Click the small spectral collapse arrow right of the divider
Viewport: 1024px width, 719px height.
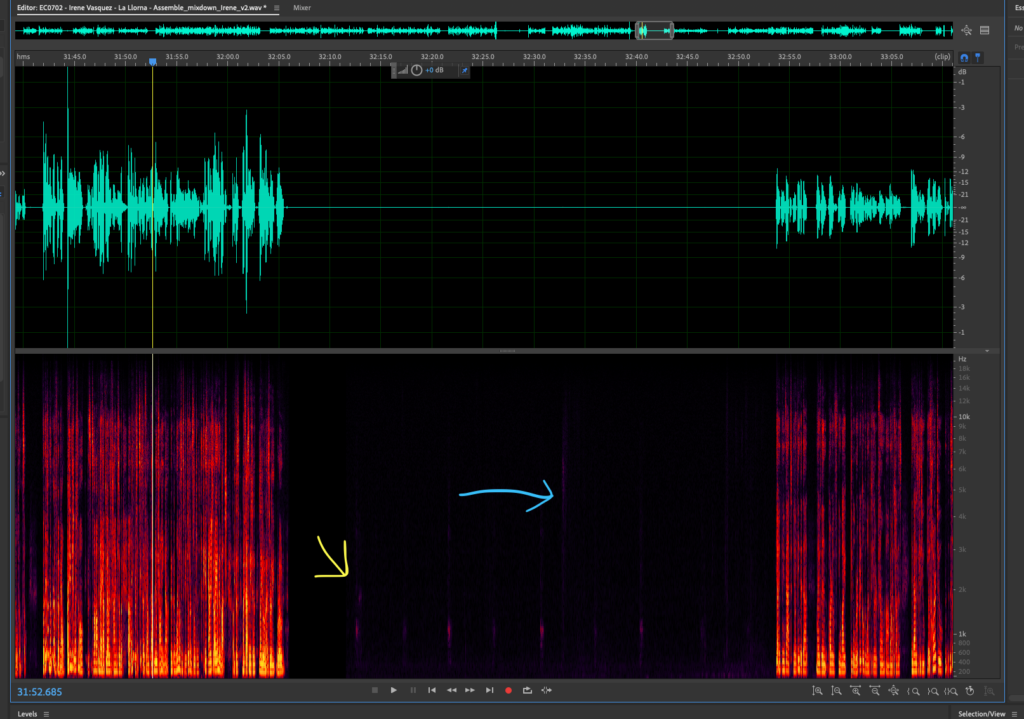987,351
